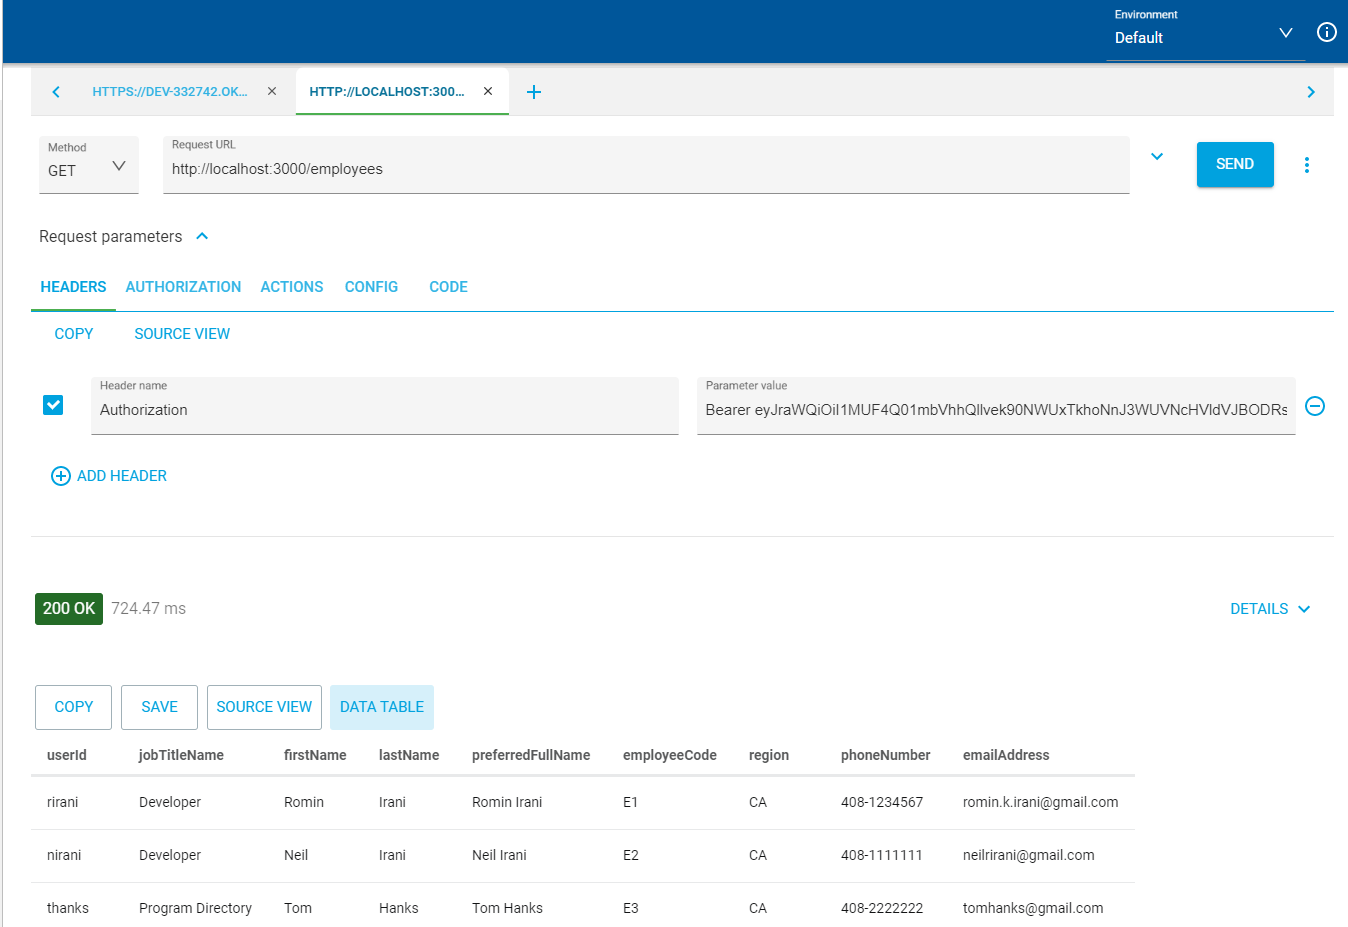Switch to the Authorization tab
Image resolution: width=1348 pixels, height=927 pixels.
tap(183, 287)
